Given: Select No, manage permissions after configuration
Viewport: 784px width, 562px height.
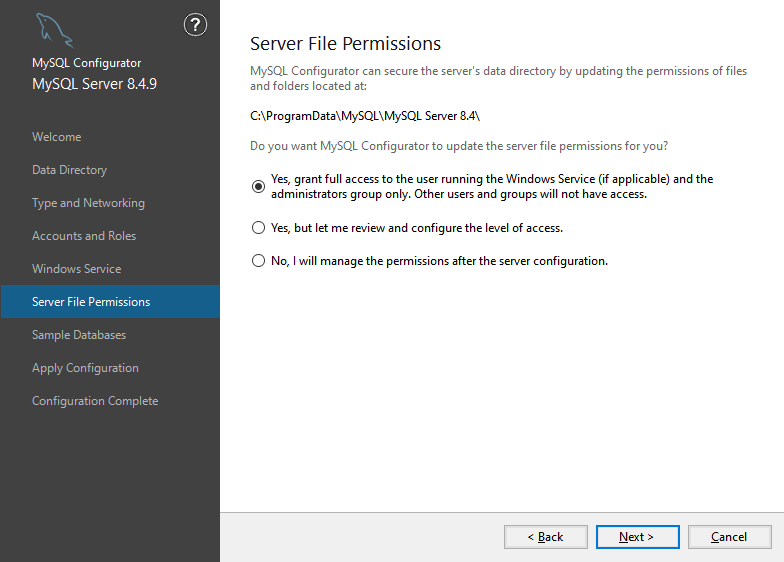Looking at the screenshot, I should tap(259, 261).
